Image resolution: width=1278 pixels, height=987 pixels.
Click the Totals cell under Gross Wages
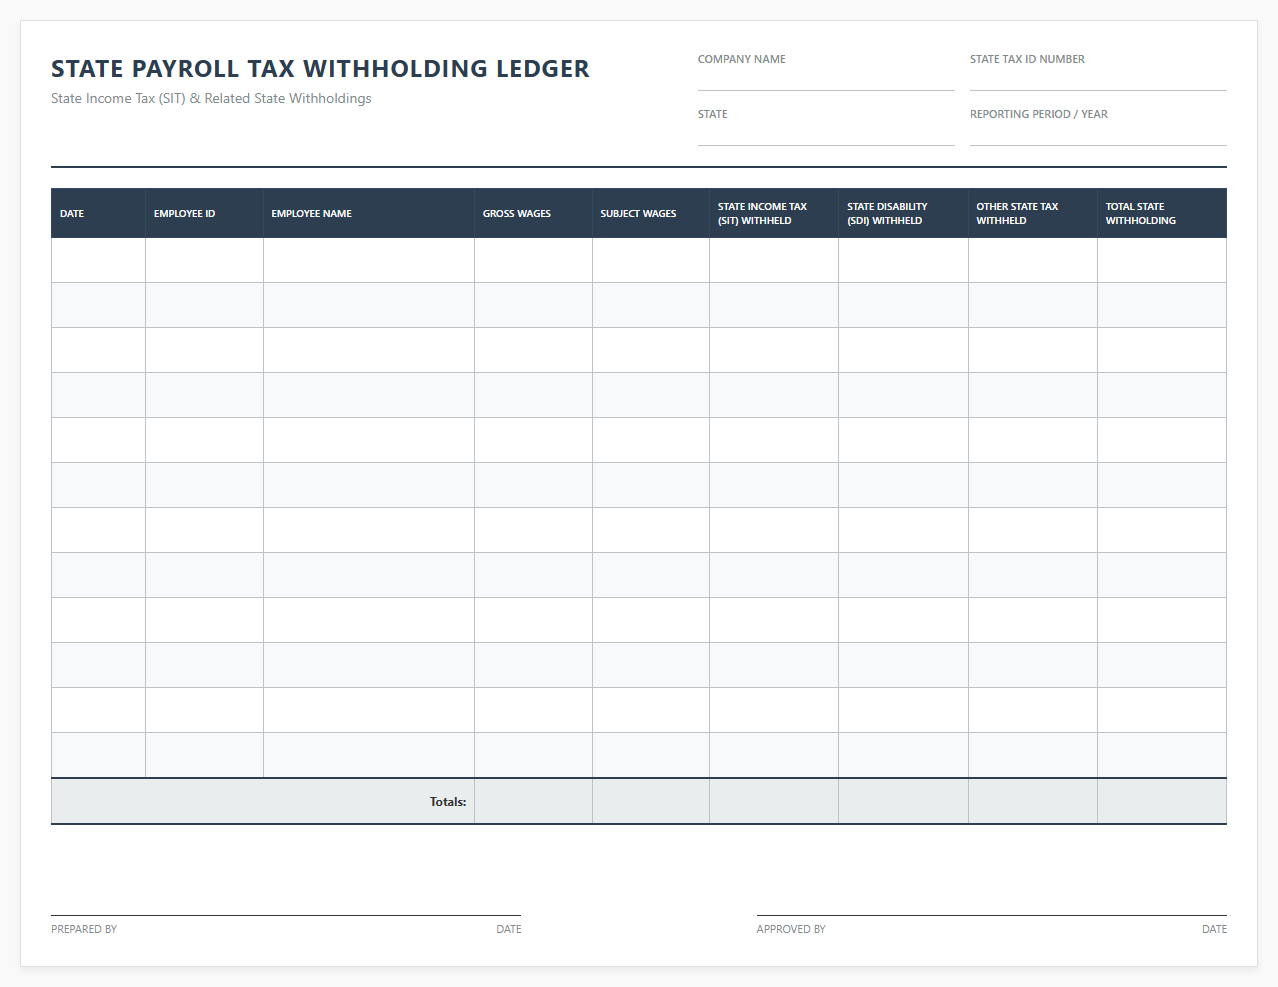(533, 802)
